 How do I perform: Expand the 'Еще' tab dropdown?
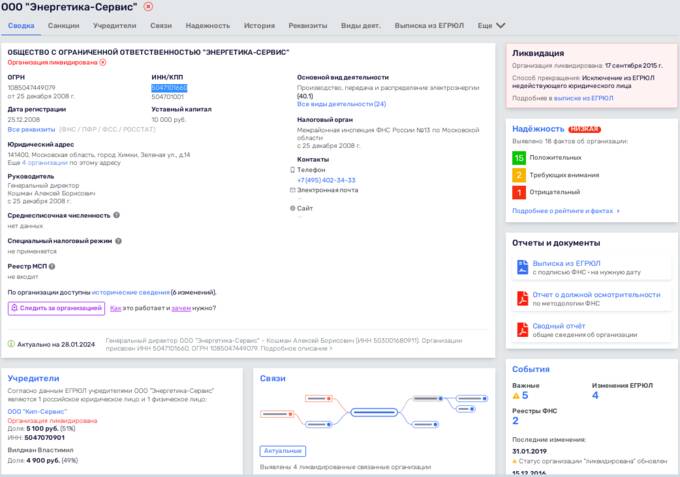pos(491,26)
